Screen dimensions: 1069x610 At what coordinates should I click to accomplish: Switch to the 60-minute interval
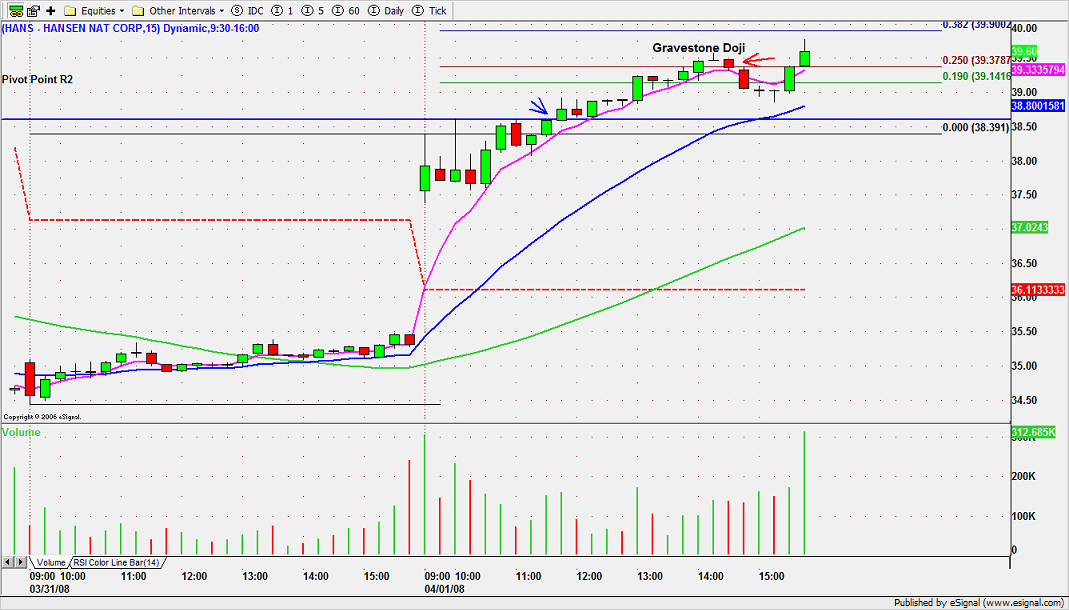coord(348,11)
